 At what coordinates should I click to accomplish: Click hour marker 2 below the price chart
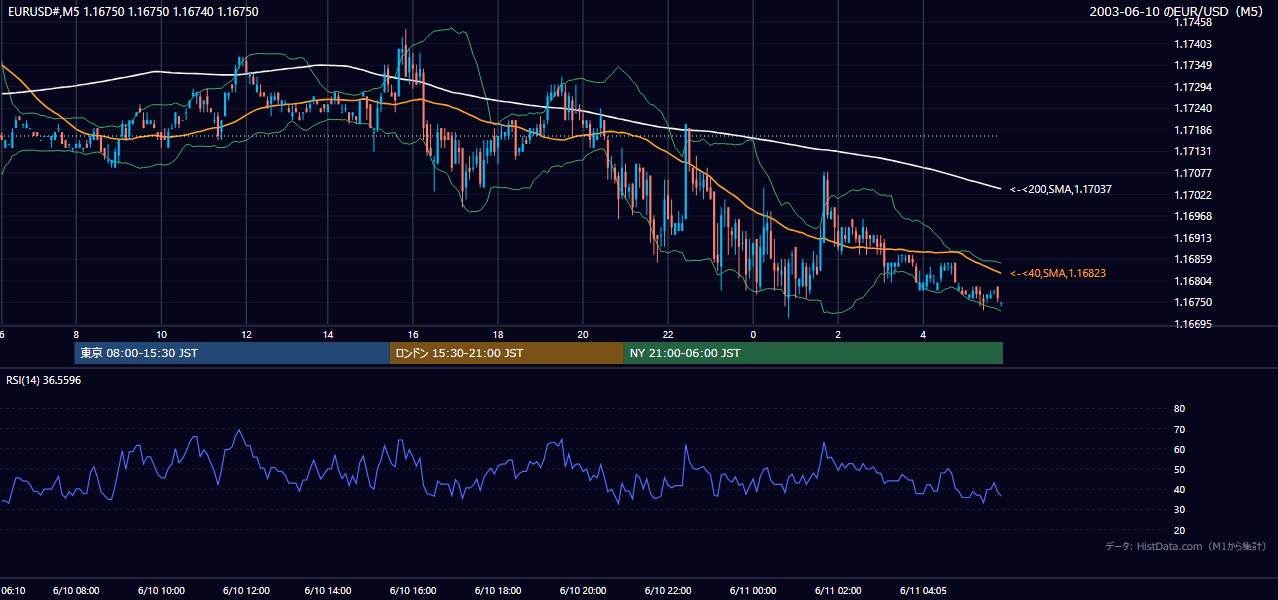pos(838,334)
